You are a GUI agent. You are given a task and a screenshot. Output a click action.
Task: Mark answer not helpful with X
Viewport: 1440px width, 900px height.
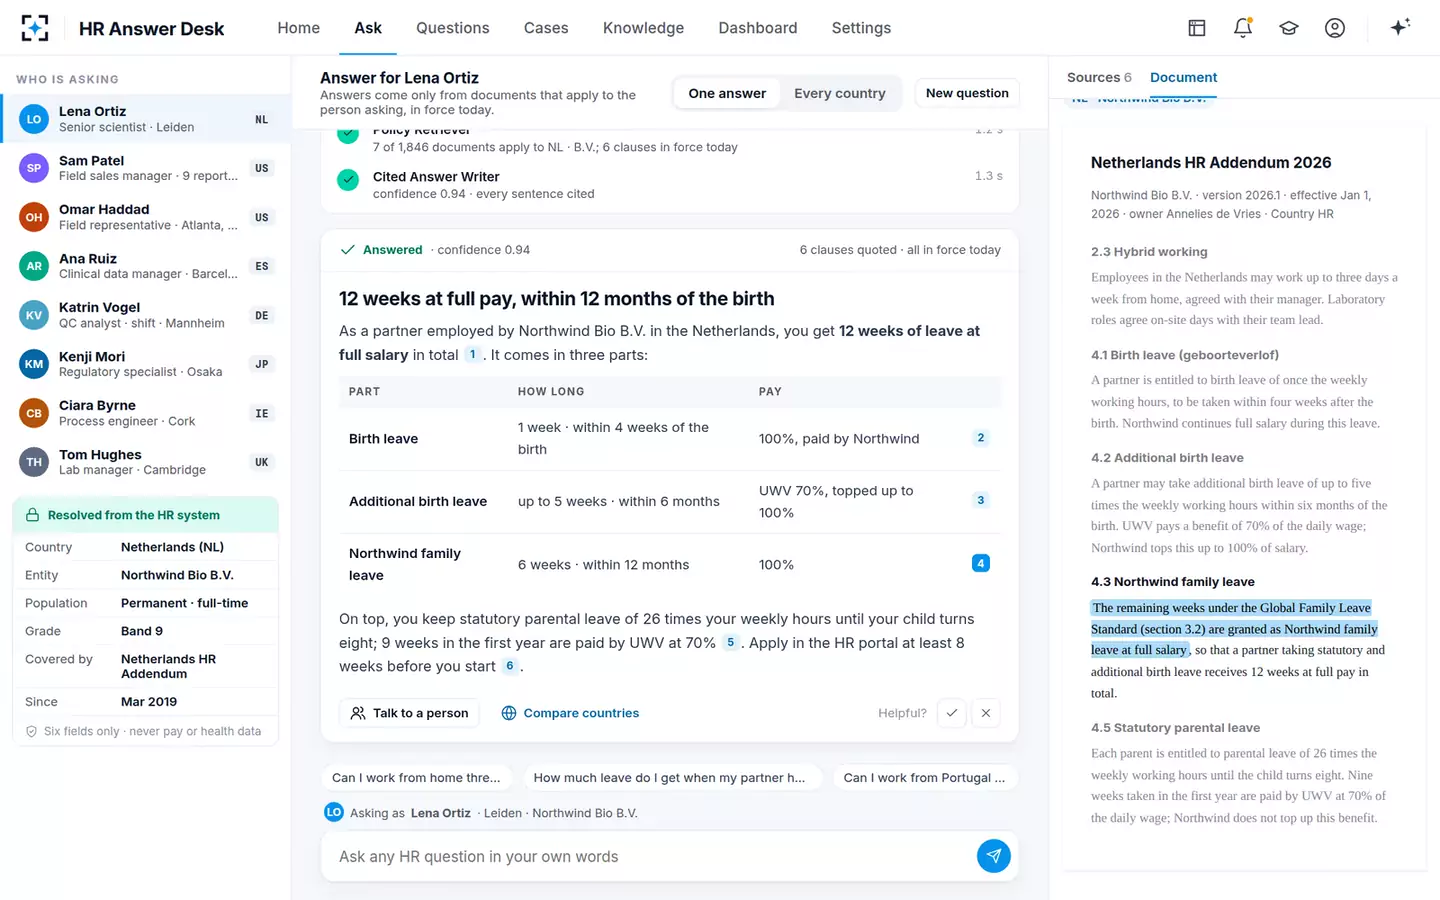[x=986, y=713]
